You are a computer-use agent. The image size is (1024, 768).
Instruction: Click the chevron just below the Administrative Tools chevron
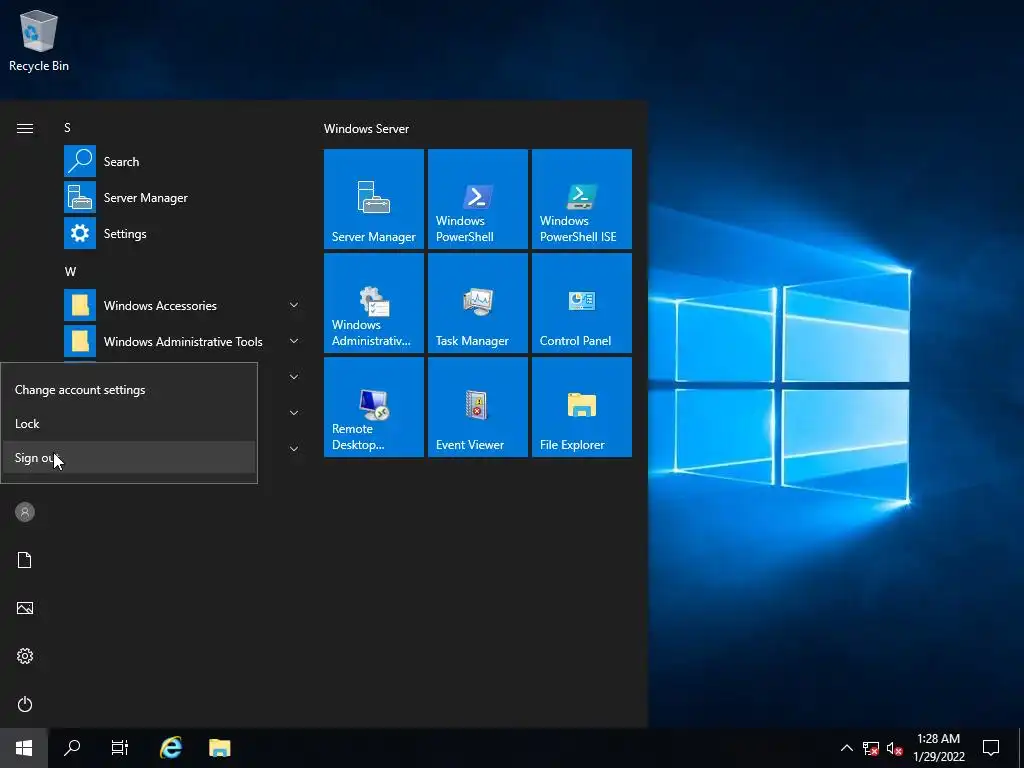click(294, 377)
